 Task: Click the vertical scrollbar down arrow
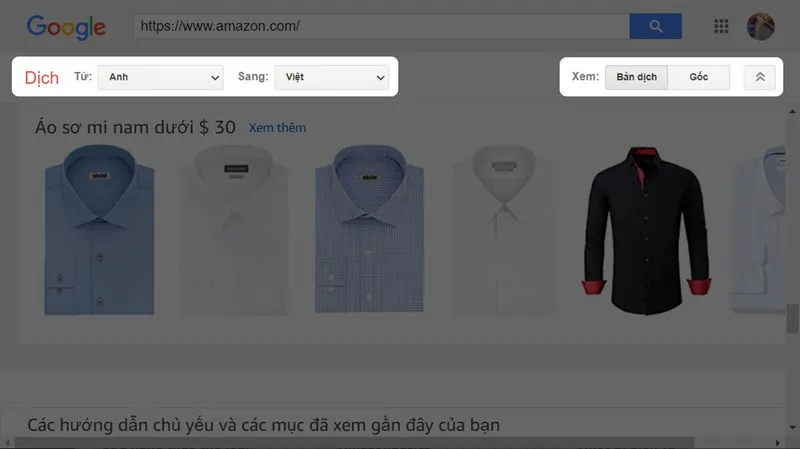click(792, 427)
